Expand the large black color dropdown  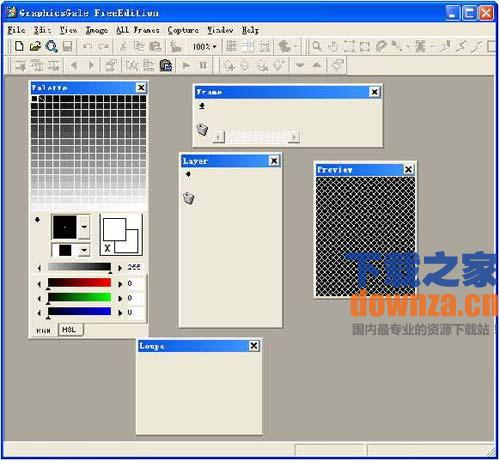(84, 227)
